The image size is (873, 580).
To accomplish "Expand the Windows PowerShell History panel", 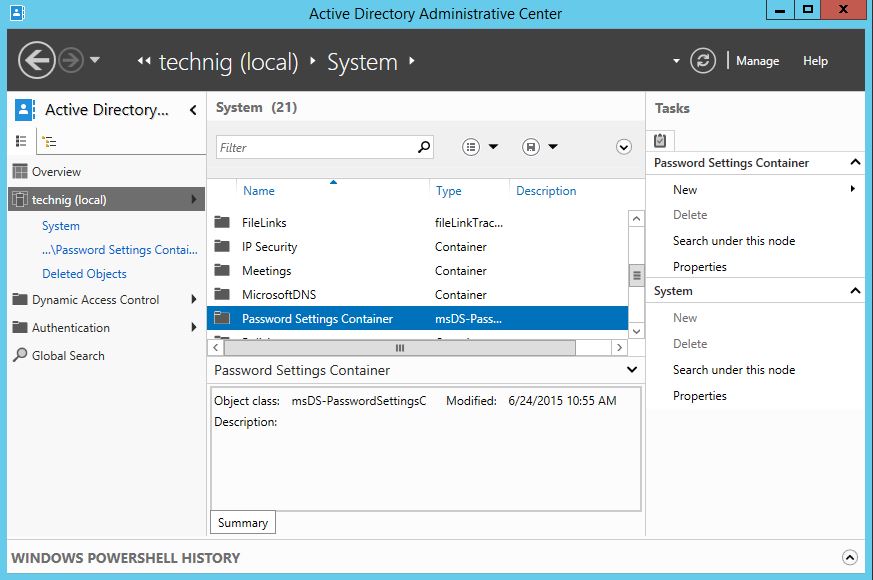I will click(850, 557).
